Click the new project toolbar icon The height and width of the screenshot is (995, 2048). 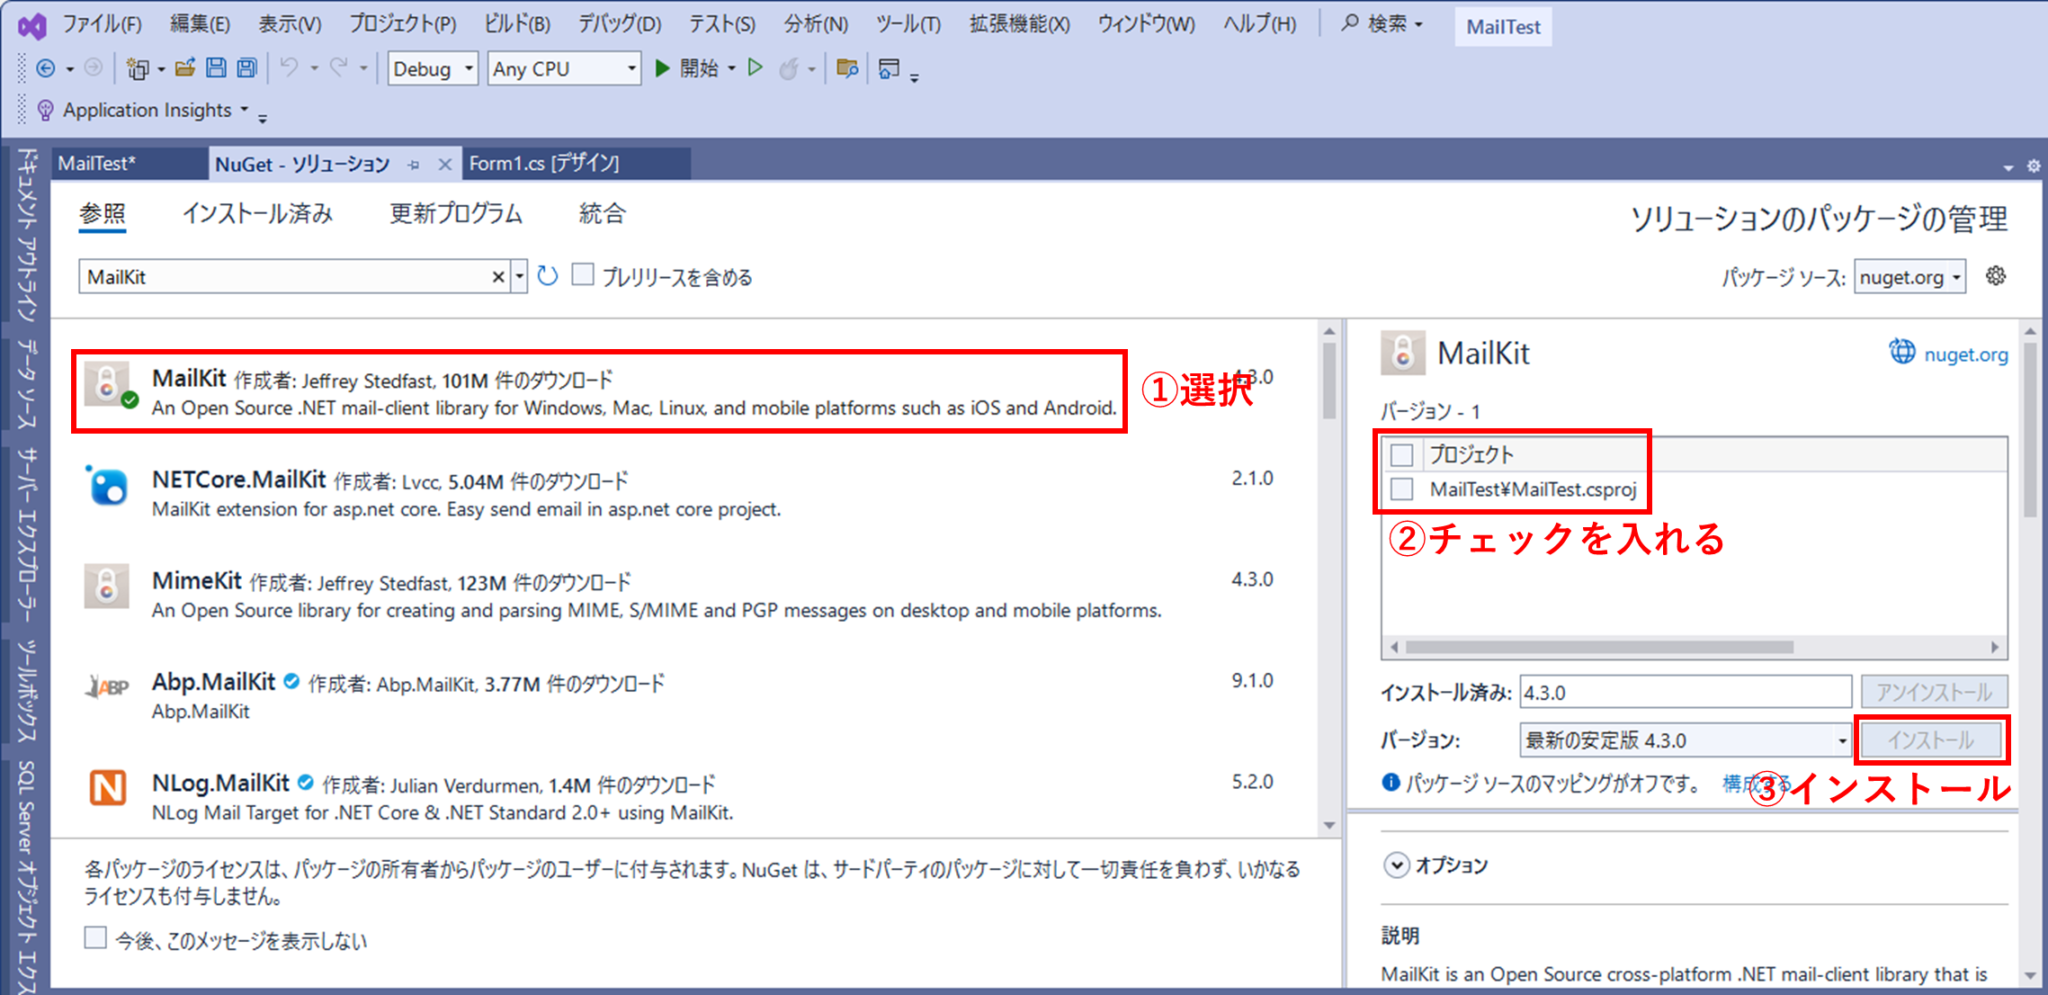click(138, 68)
